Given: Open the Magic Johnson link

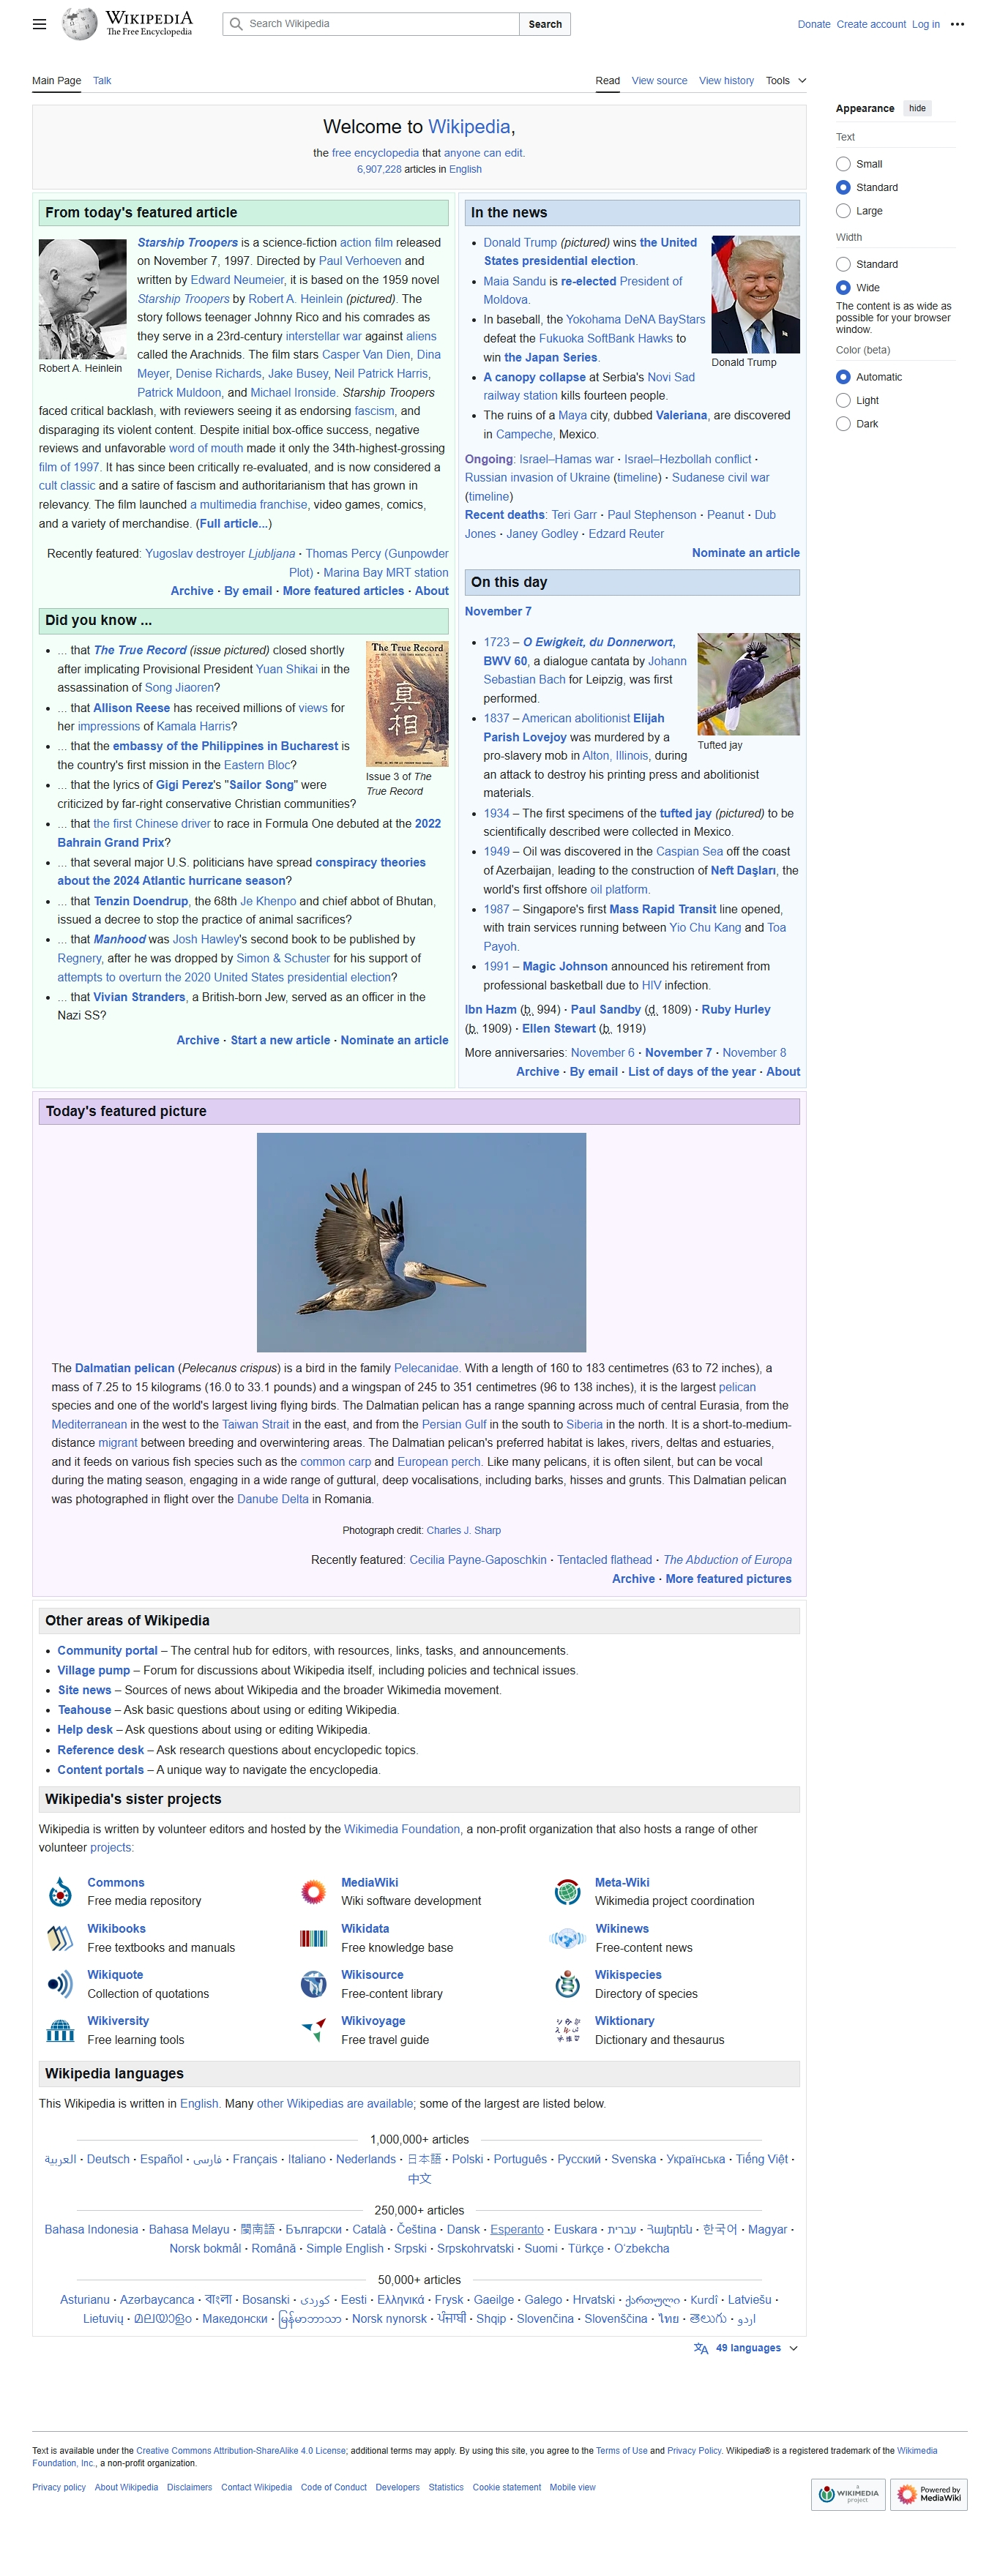Looking at the screenshot, I should point(565,966).
